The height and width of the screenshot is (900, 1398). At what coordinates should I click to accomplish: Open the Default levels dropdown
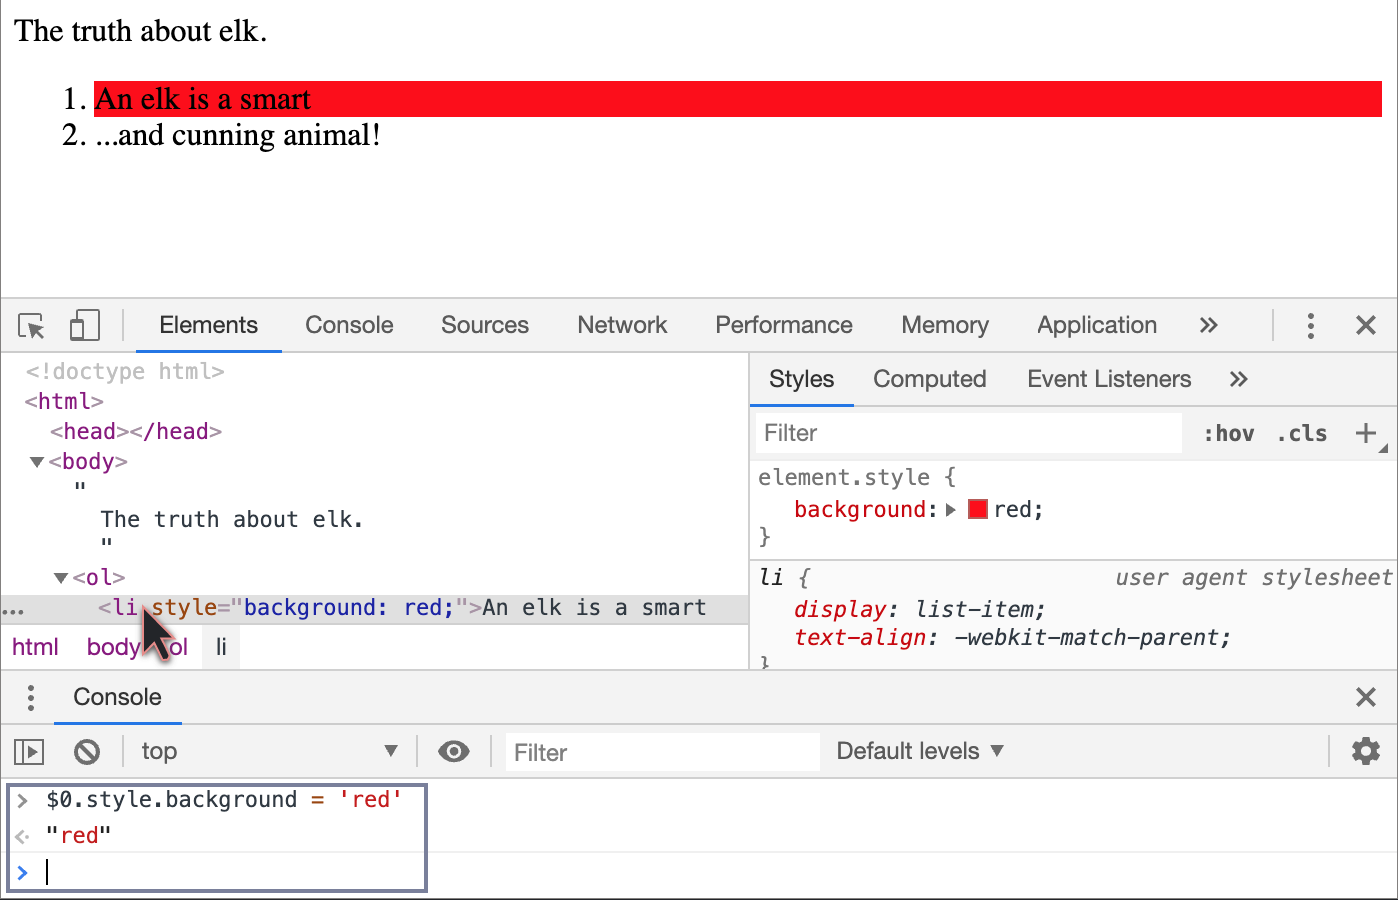point(919,751)
